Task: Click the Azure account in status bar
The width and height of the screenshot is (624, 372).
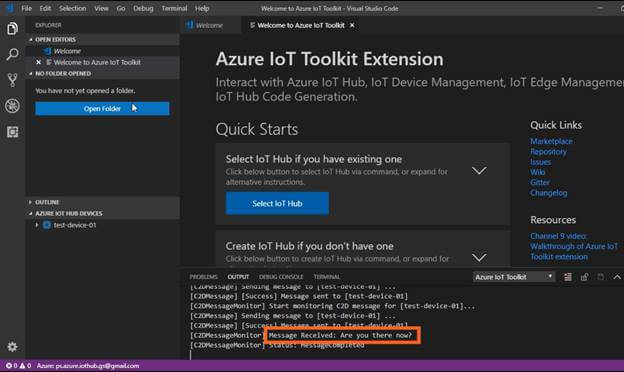Action: click(x=88, y=366)
